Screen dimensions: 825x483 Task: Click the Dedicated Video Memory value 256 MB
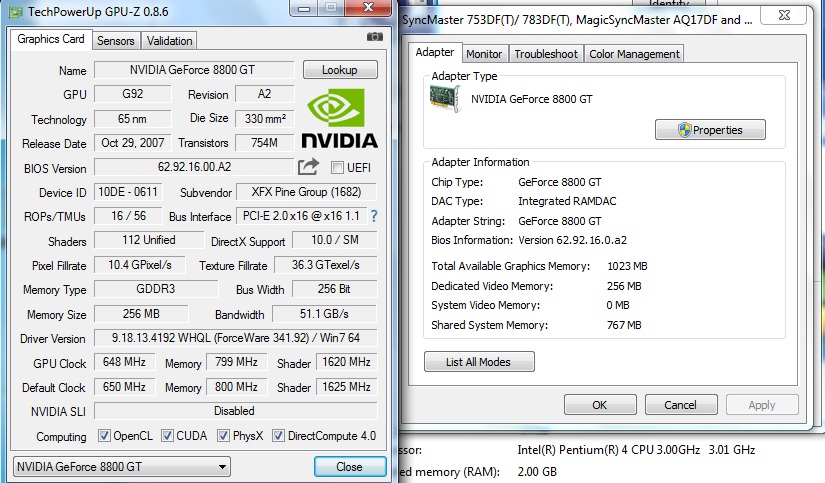tap(624, 286)
